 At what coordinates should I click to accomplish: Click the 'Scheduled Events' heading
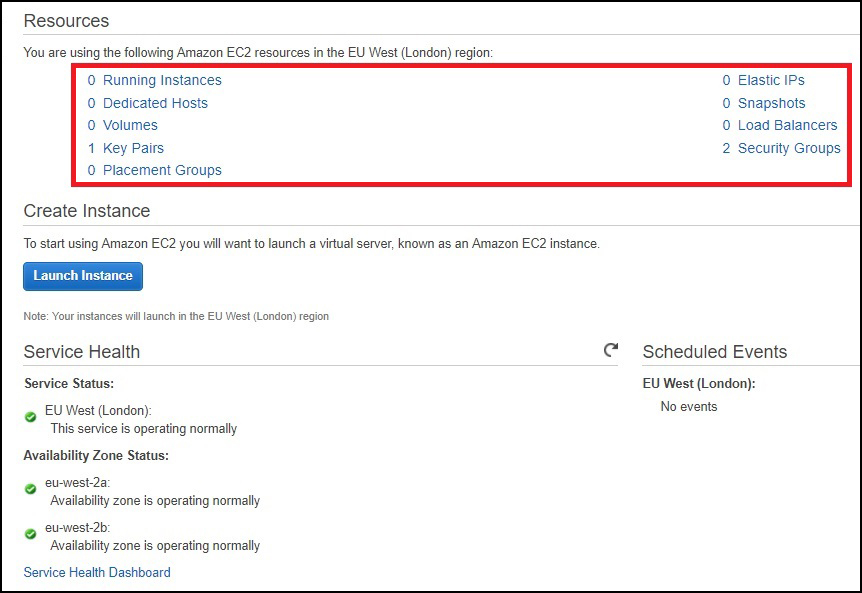[715, 352]
